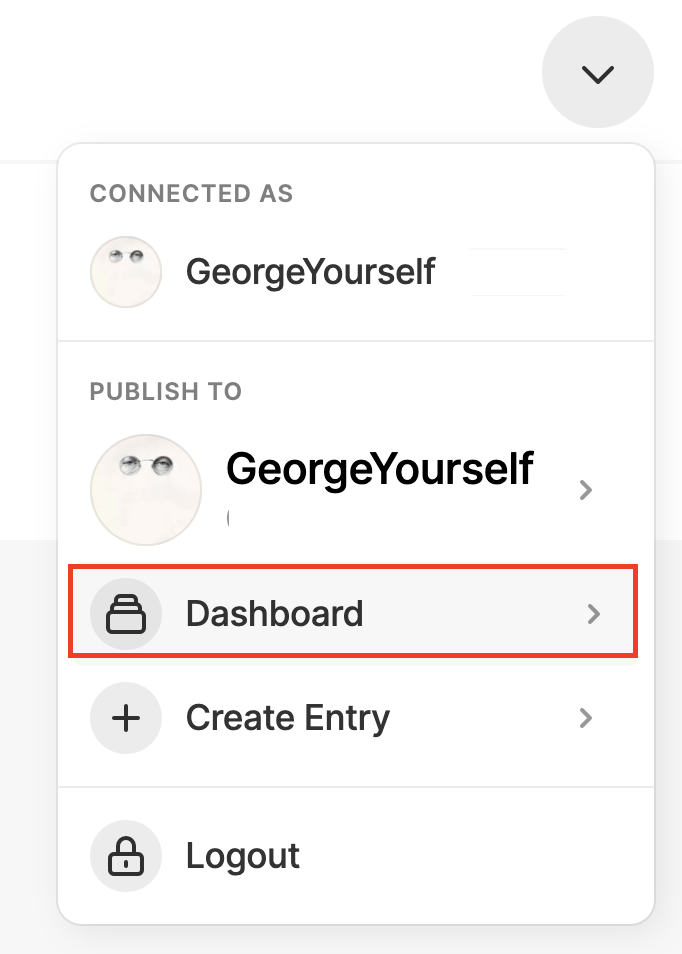
Task: Click the arrow at the end of the Dashboard row
Action: coord(594,614)
